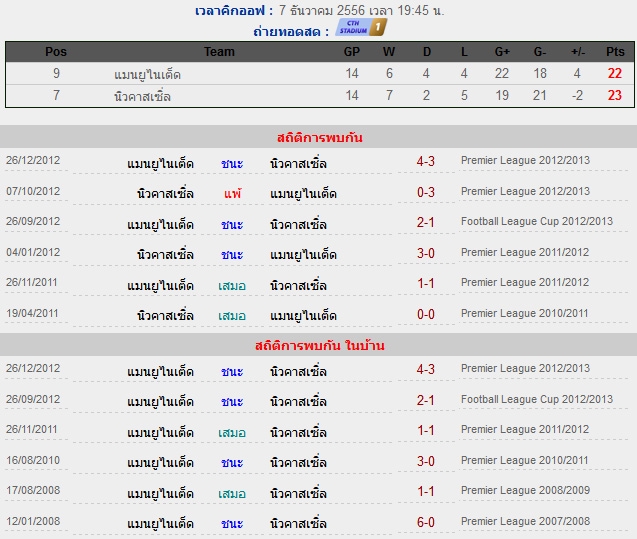Click the '3-0' score on 04/01/2012 row
This screenshot has width=637, height=539.
[426, 253]
